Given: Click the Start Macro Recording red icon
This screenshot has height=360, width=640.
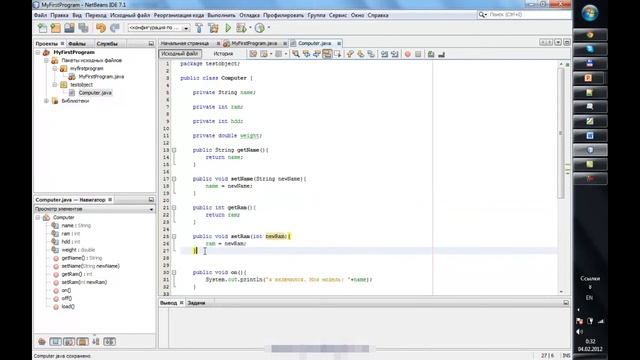Looking at the screenshot, I should click(407, 54).
